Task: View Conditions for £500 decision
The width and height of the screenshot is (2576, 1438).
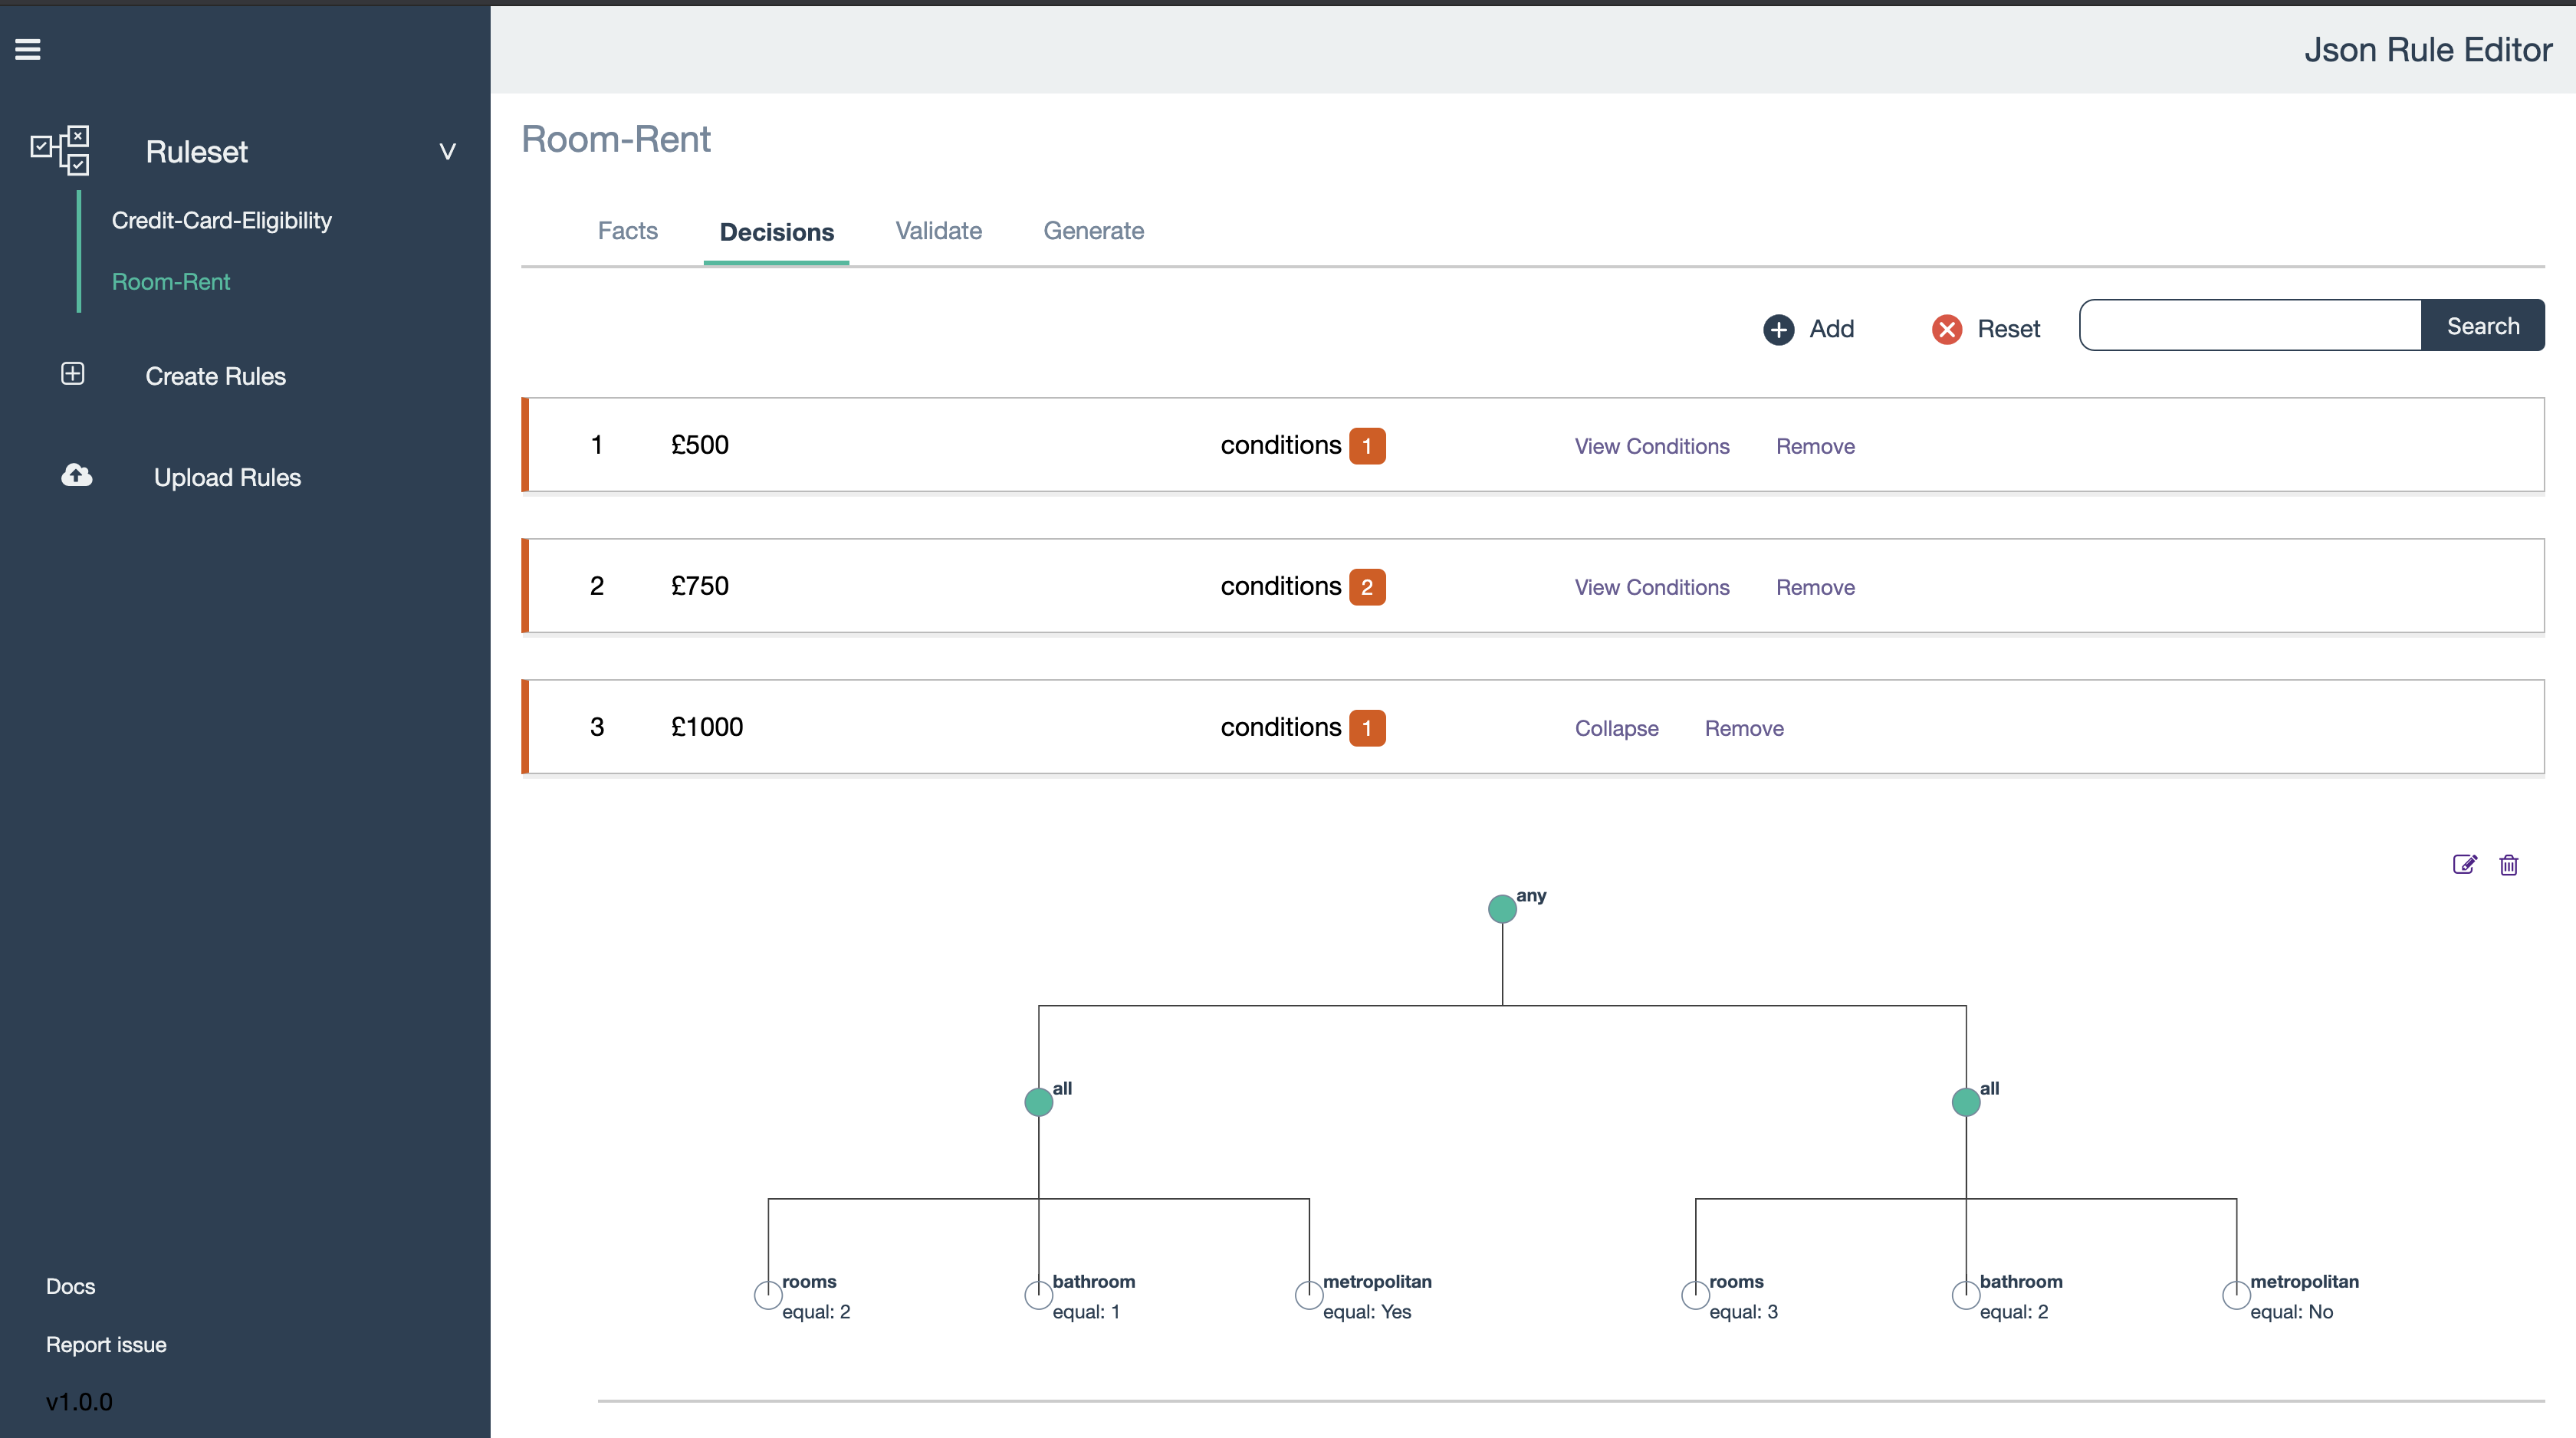Action: 1651,446
